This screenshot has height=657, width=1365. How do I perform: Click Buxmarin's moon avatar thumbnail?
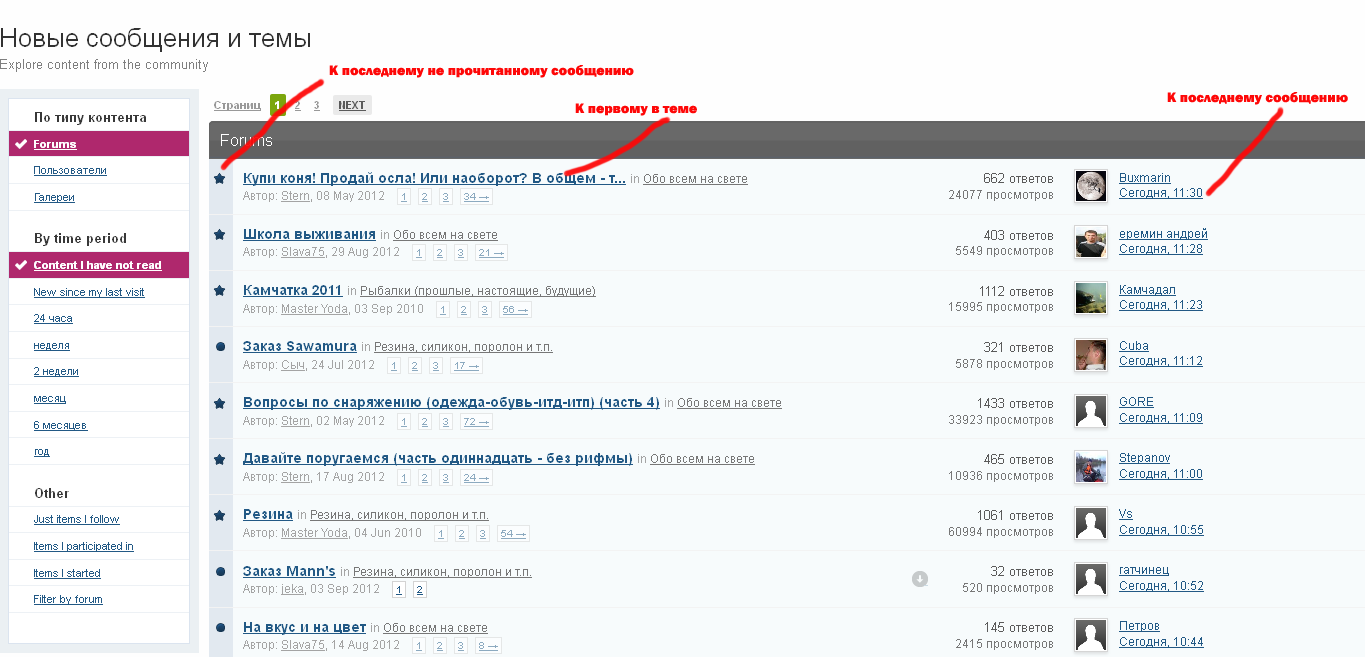pyautogui.click(x=1090, y=186)
